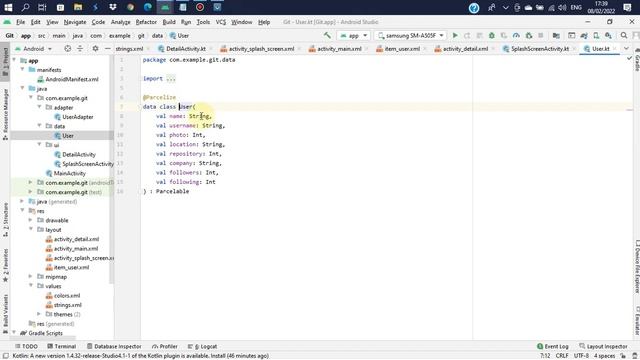Open the AVD Manager phone icon

click(x=596, y=36)
